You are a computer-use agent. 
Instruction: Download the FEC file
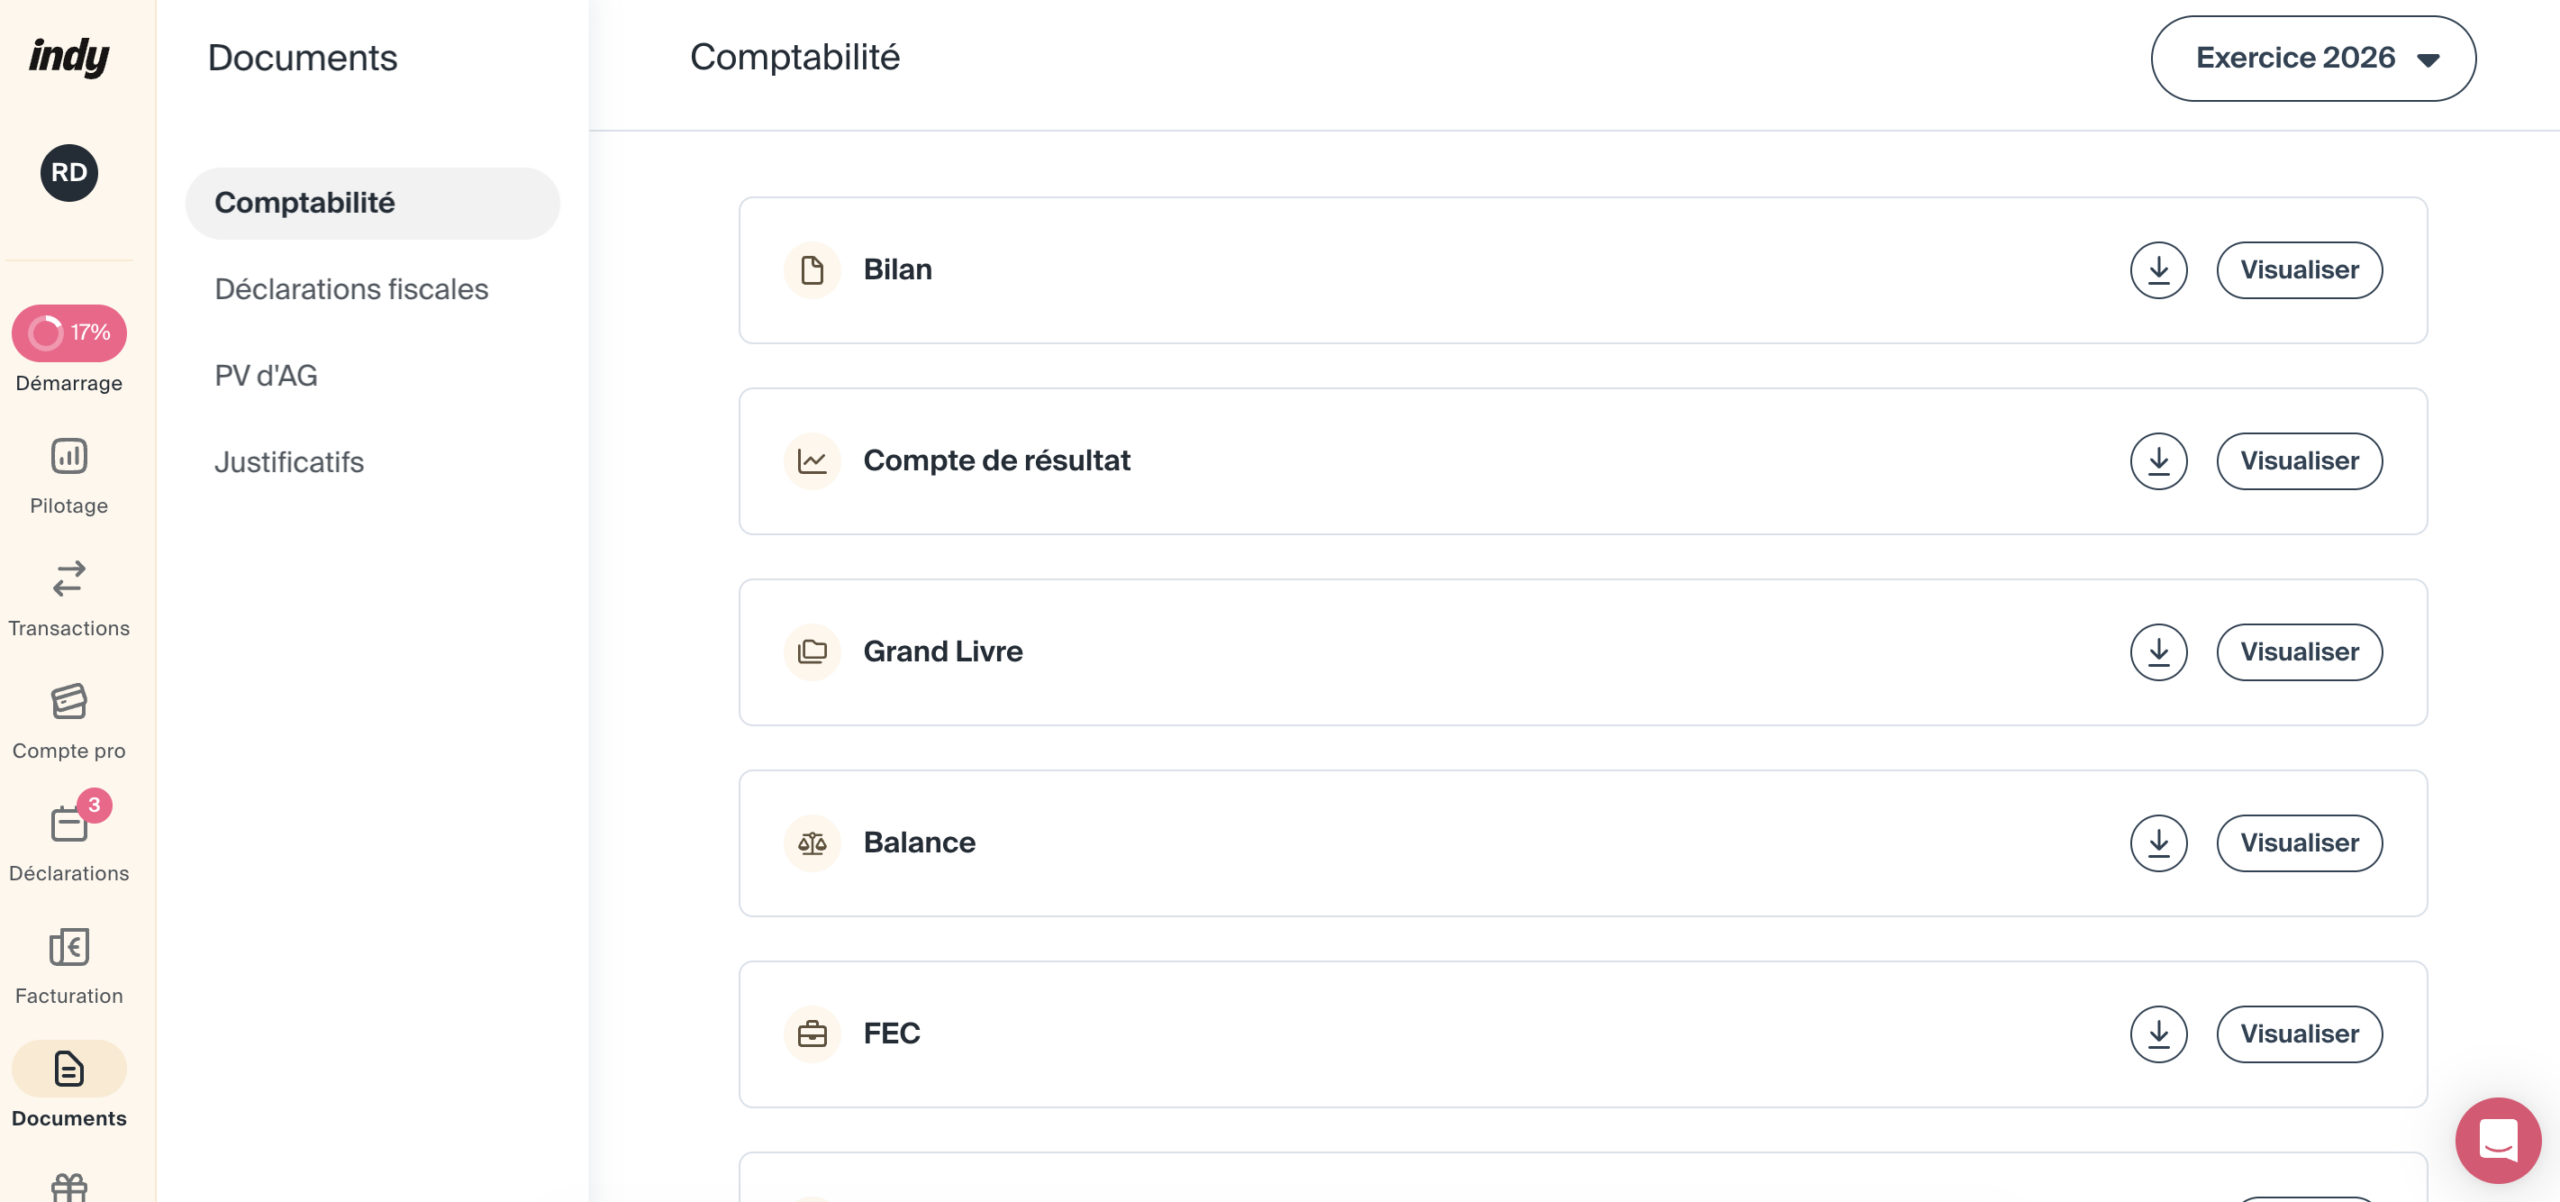point(2158,1034)
